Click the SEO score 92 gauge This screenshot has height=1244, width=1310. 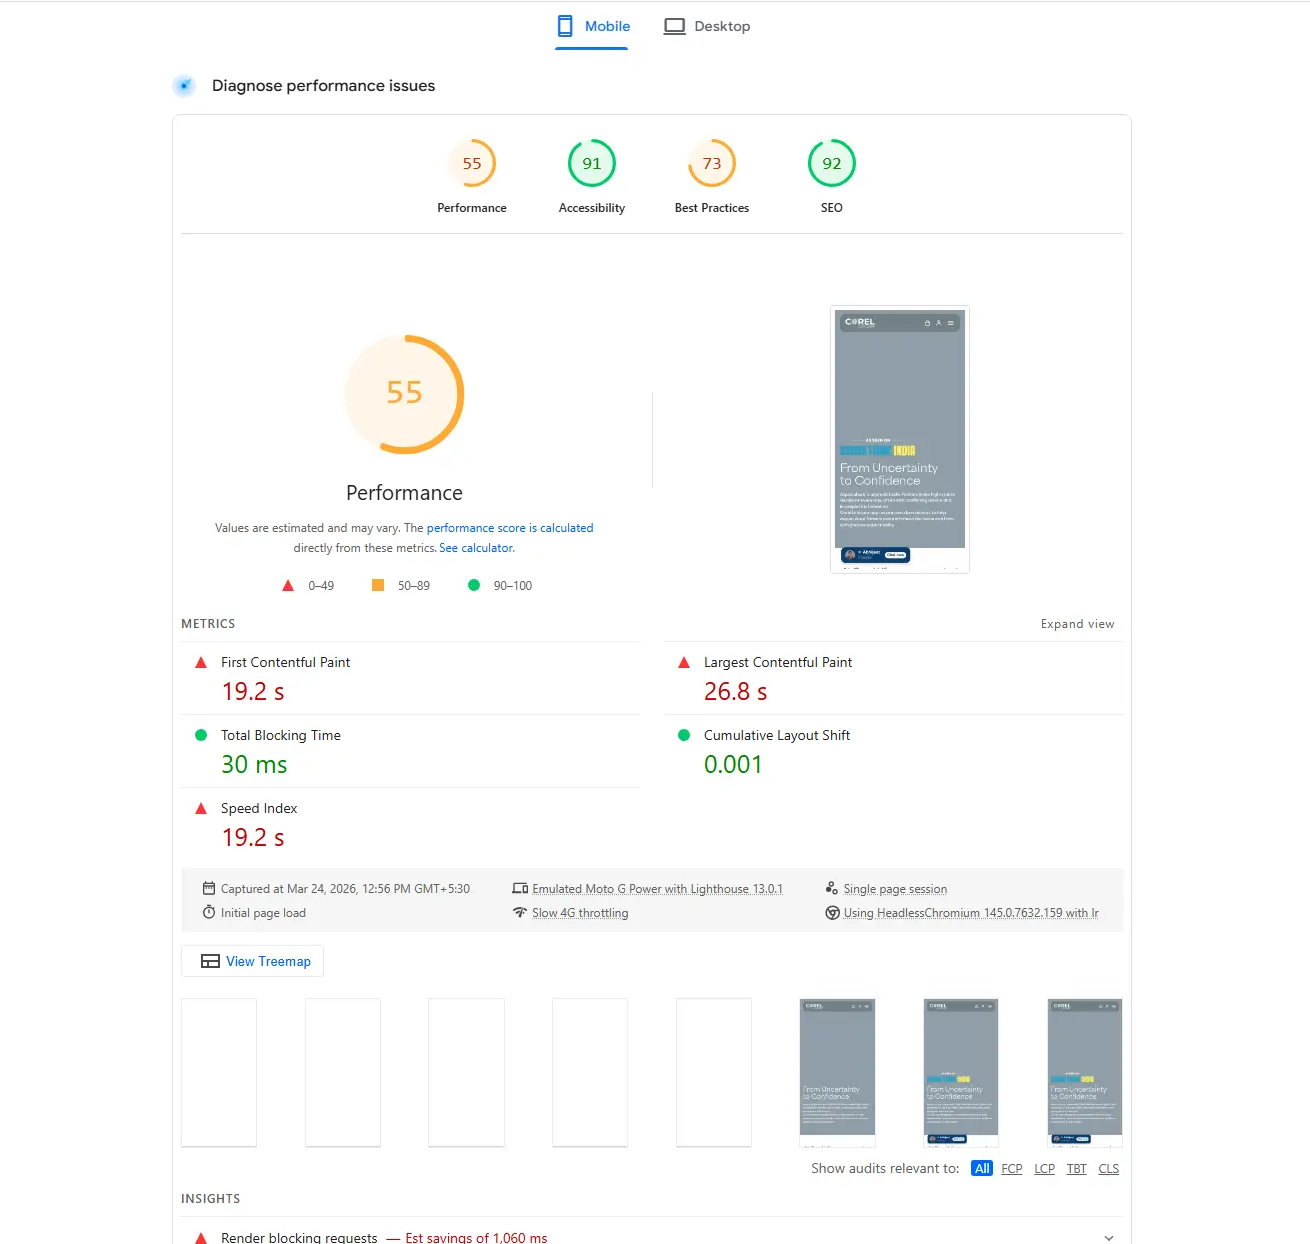coord(832,164)
